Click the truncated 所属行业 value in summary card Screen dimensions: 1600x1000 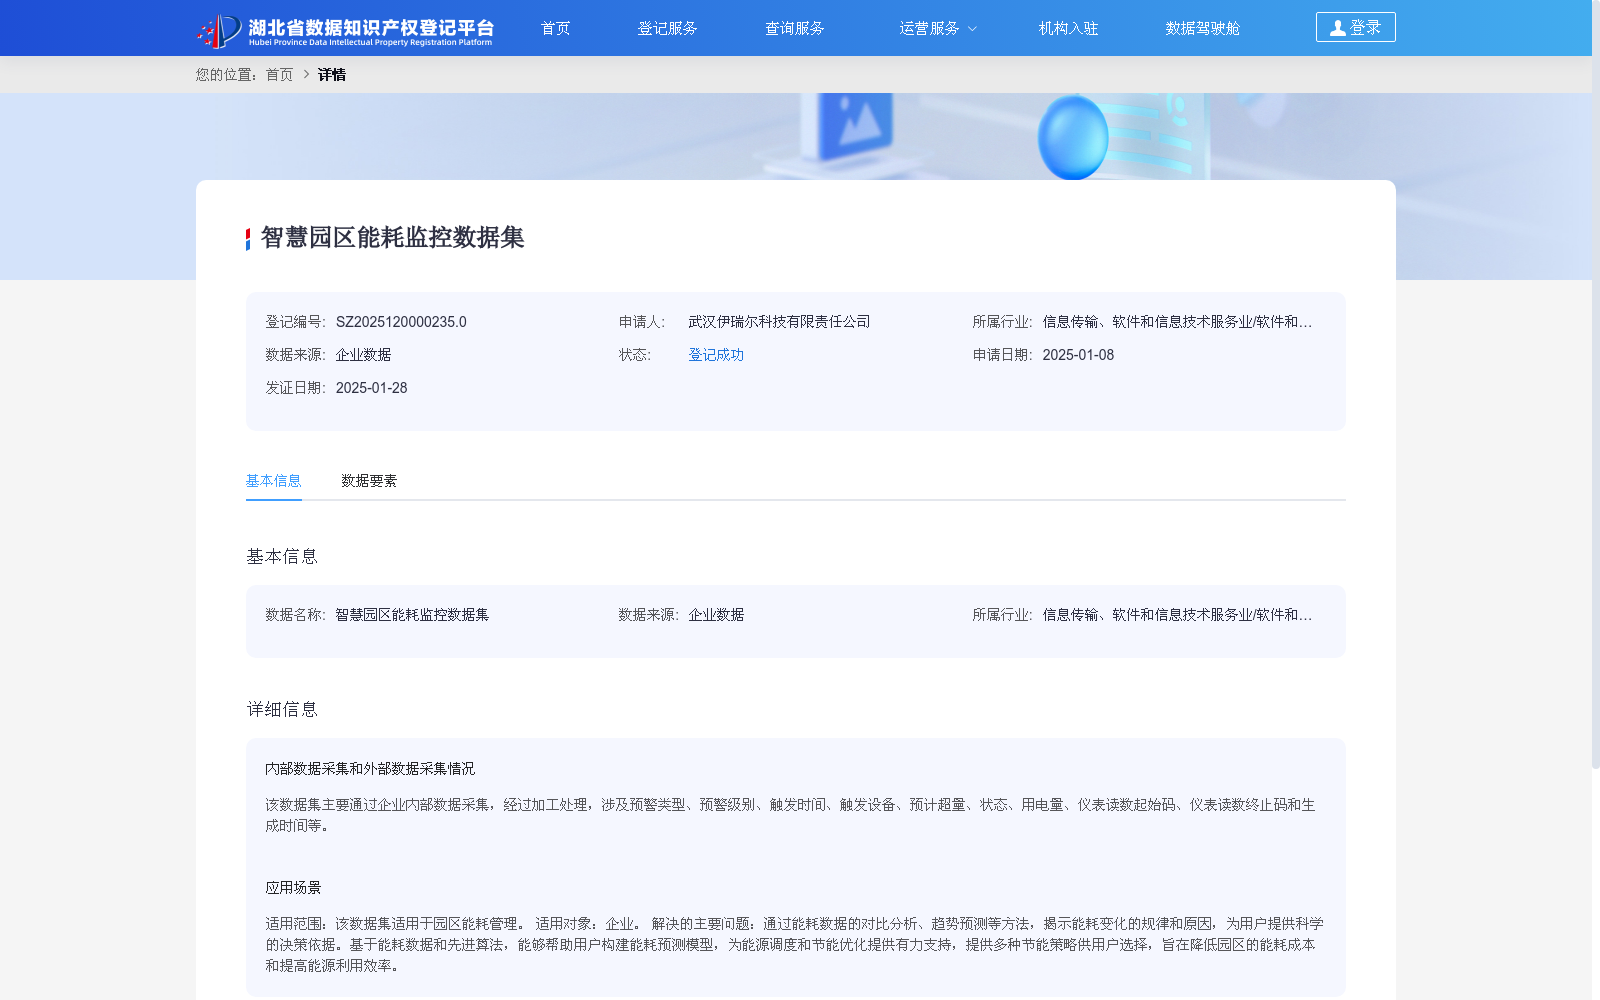[1177, 322]
